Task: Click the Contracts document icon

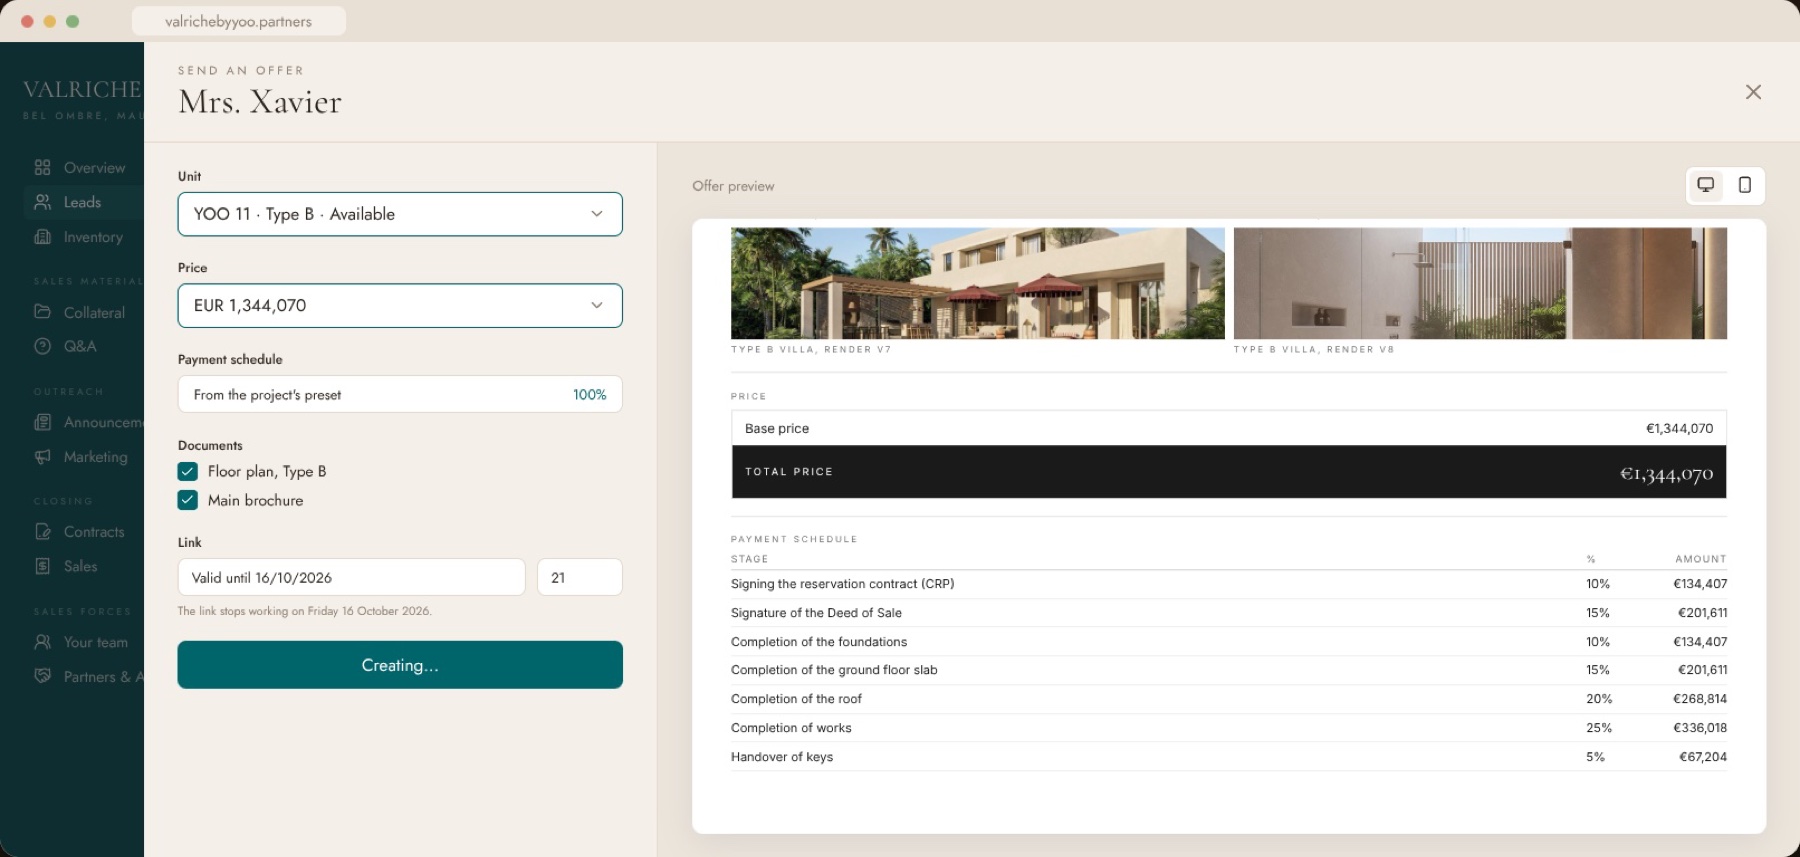Action: click(42, 532)
